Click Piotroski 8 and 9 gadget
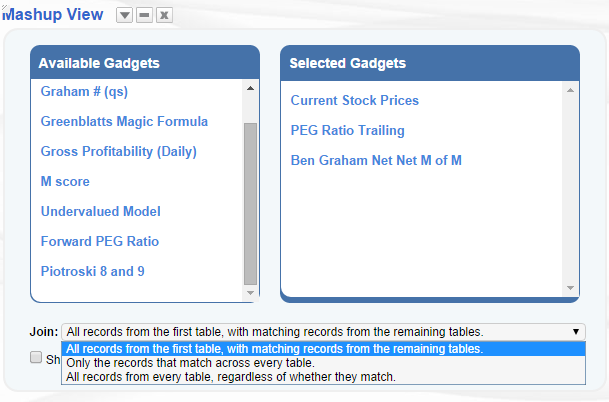 click(93, 271)
